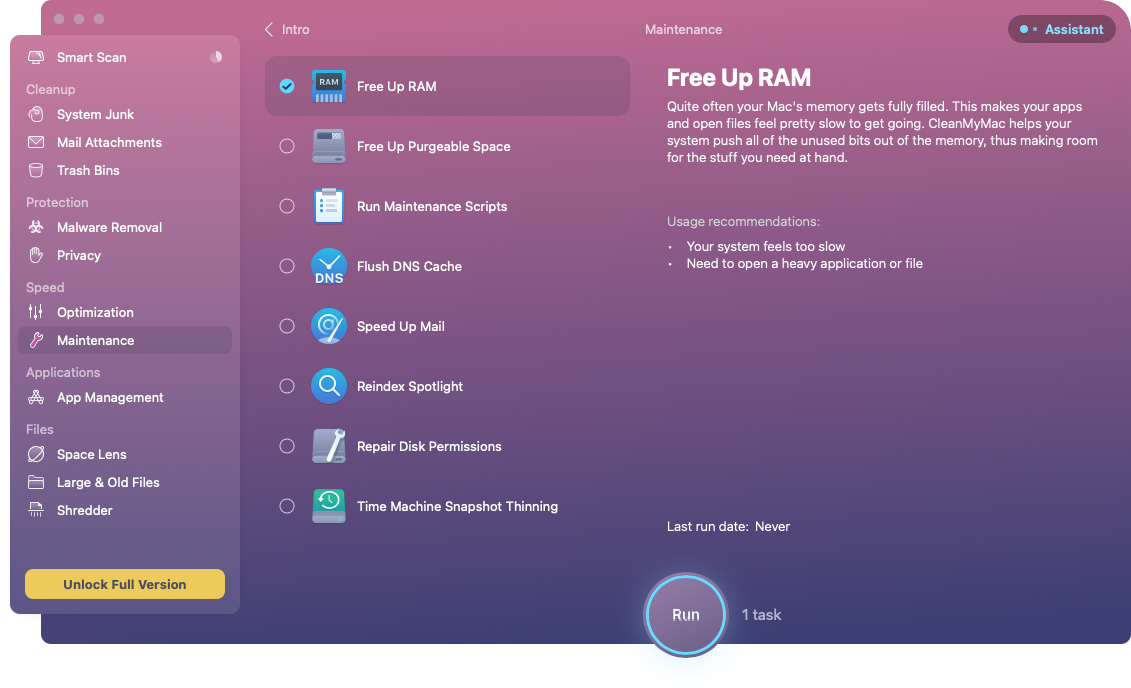
Task: Click the Flush DNS Cache icon
Action: coord(329,266)
